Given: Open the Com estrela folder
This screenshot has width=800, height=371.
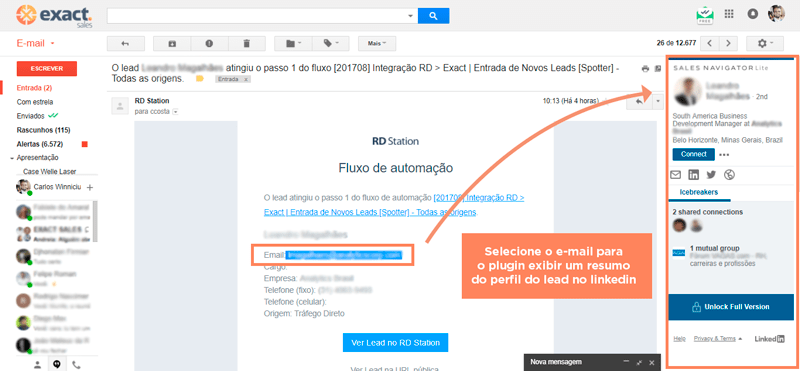Looking at the screenshot, I should 35,102.
